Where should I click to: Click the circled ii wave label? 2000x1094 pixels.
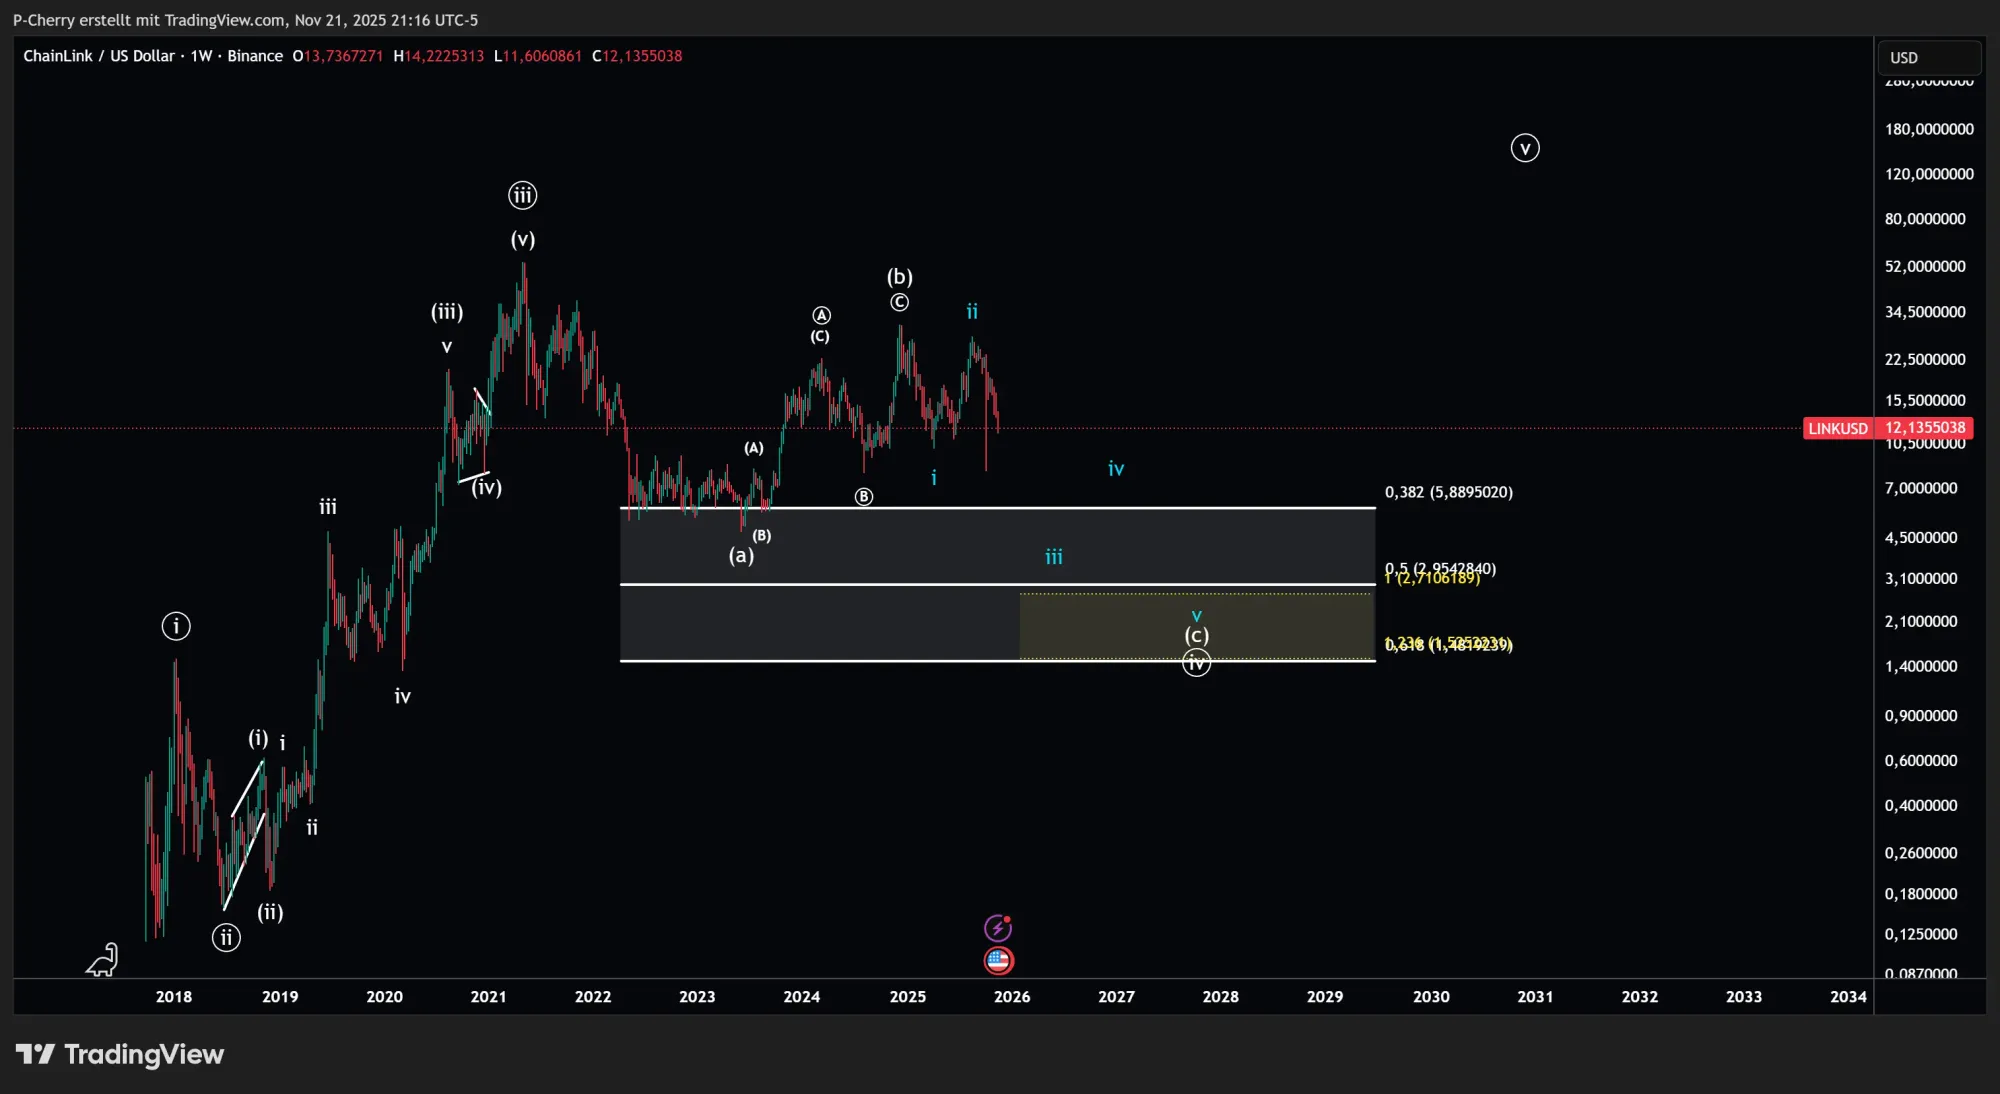tap(226, 937)
